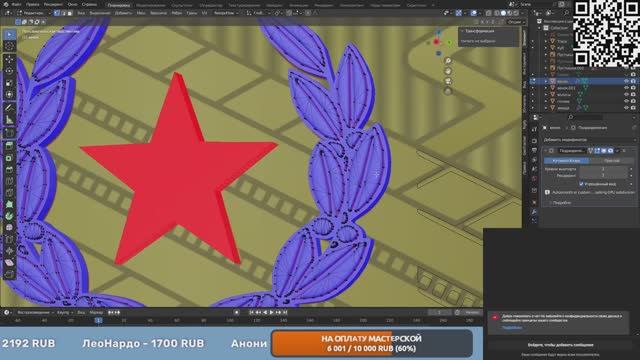This screenshot has width=640, height=360.
Task: Open the Справка menu
Action: pyautogui.click(x=89, y=4)
